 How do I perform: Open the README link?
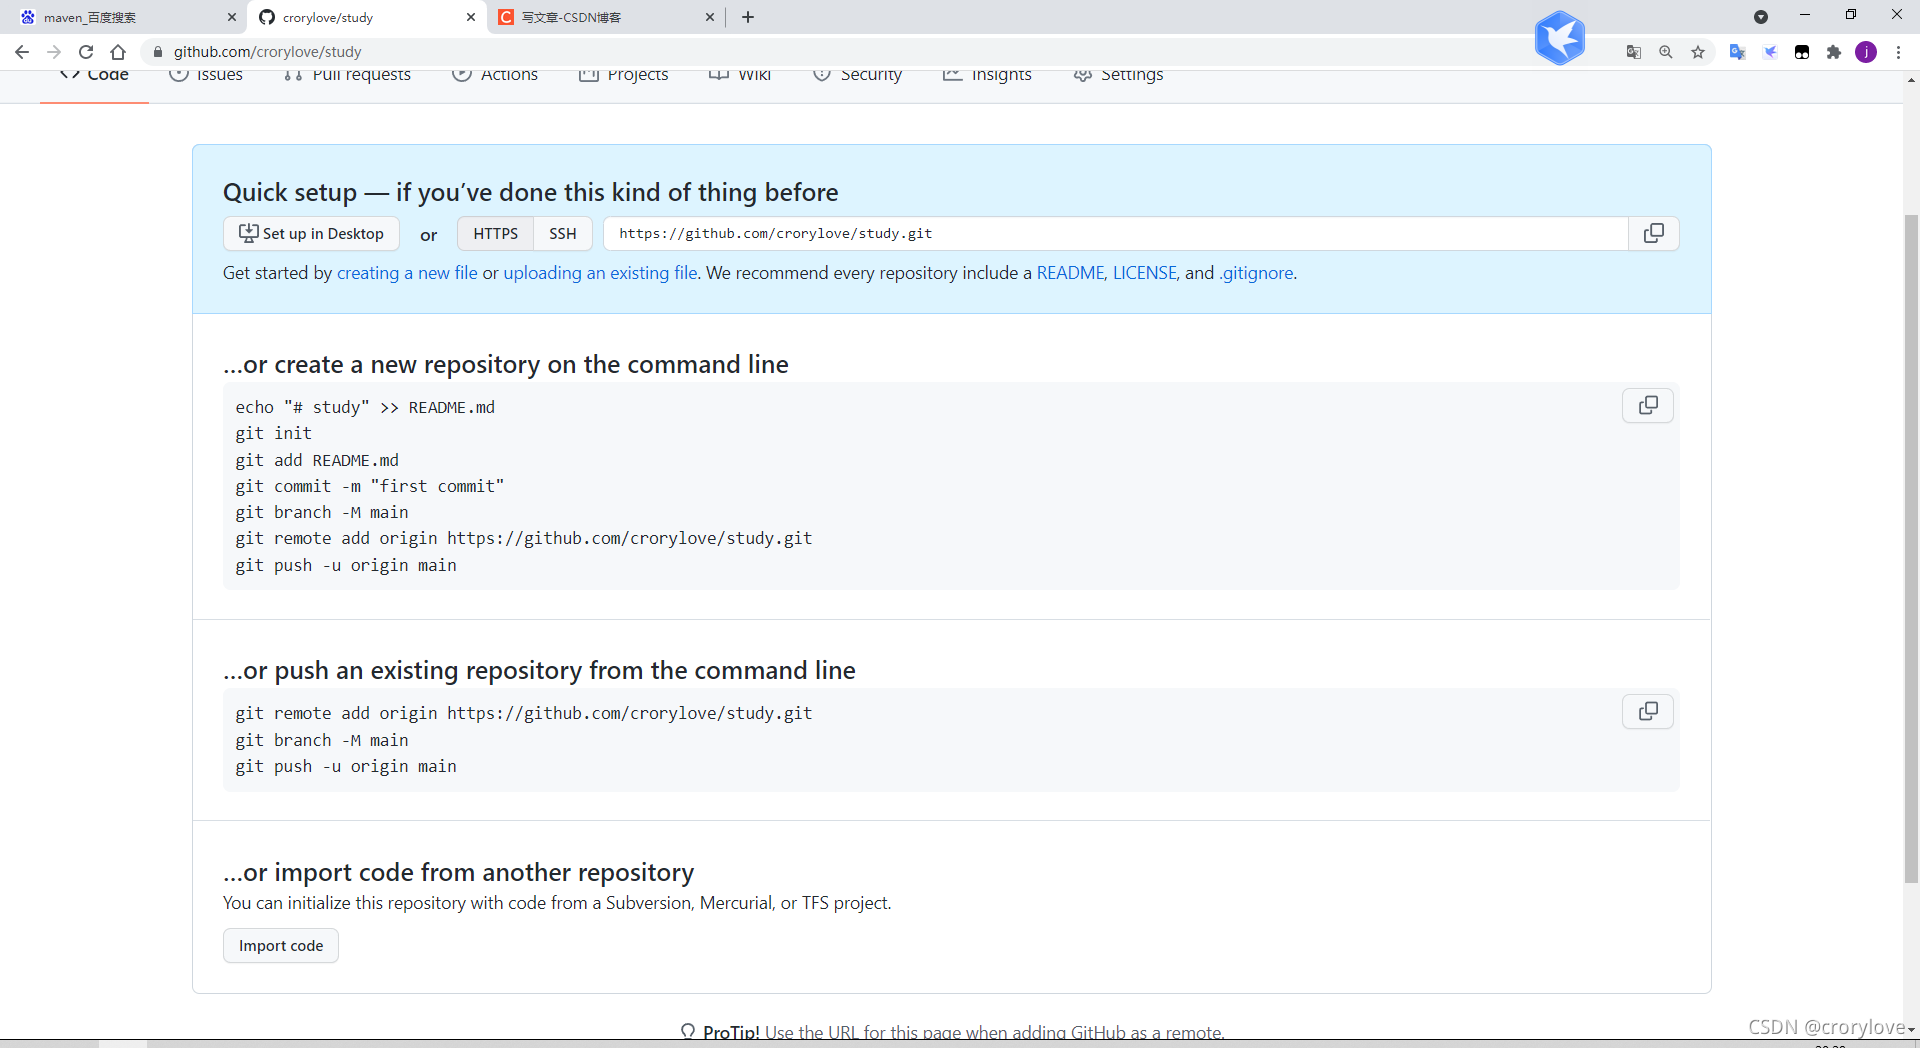tap(1070, 273)
